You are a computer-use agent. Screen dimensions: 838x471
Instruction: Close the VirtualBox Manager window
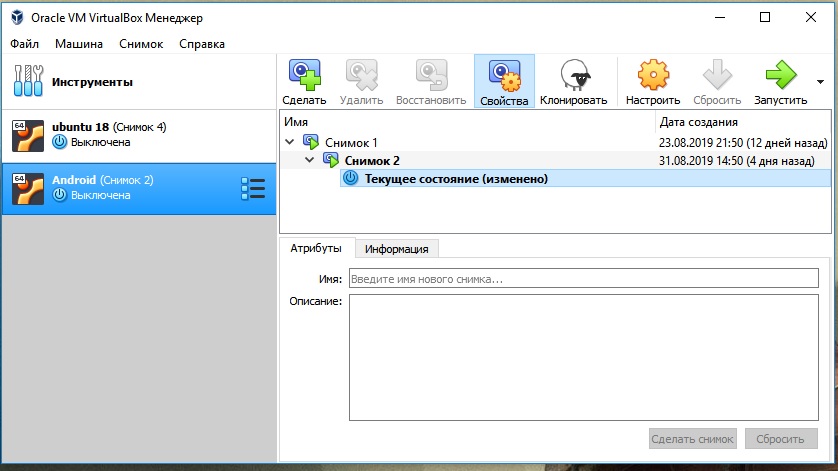pos(811,18)
